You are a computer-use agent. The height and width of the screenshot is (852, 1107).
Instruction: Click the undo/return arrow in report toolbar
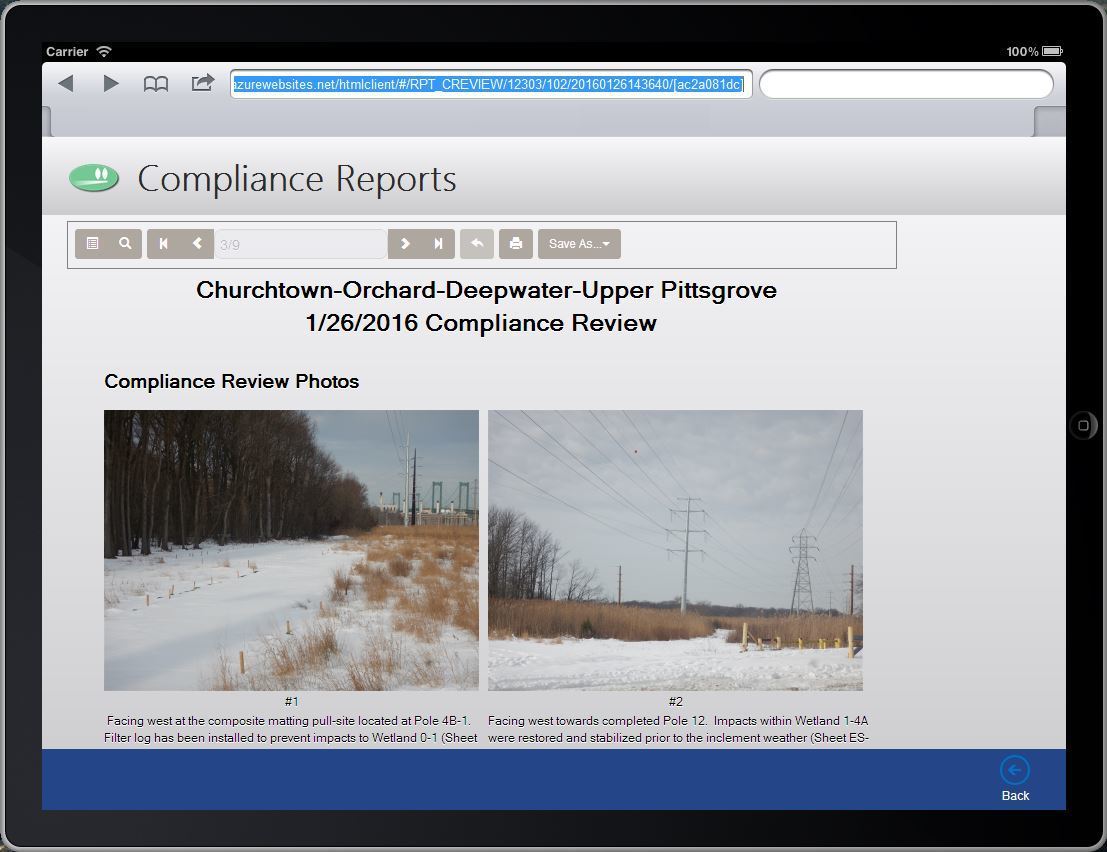[477, 244]
